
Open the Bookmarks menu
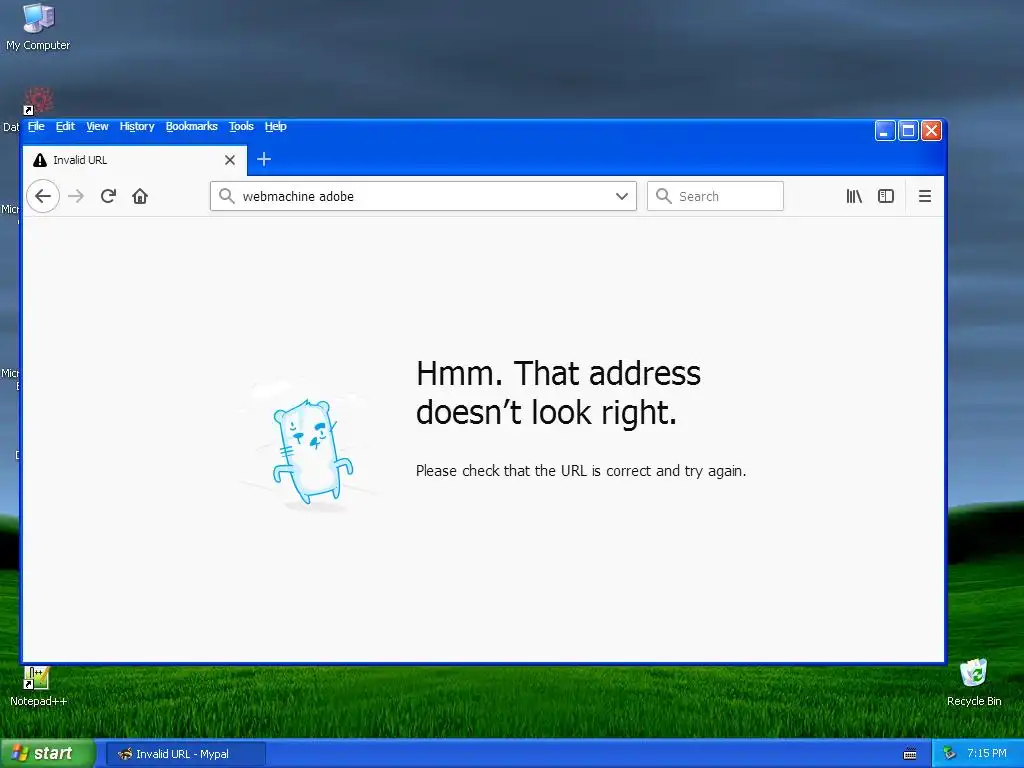coord(191,126)
